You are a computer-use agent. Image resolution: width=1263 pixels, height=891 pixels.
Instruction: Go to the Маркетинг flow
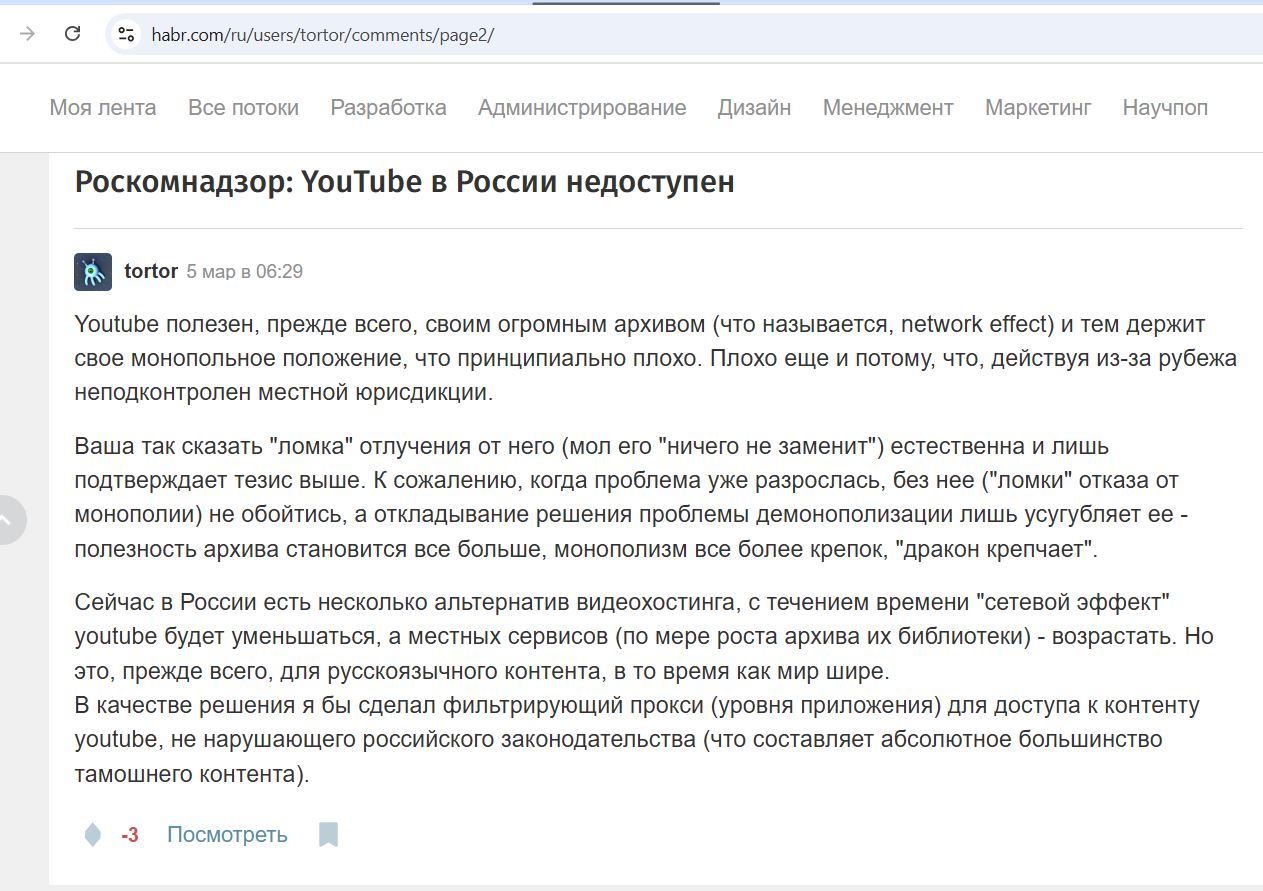[x=1038, y=107]
